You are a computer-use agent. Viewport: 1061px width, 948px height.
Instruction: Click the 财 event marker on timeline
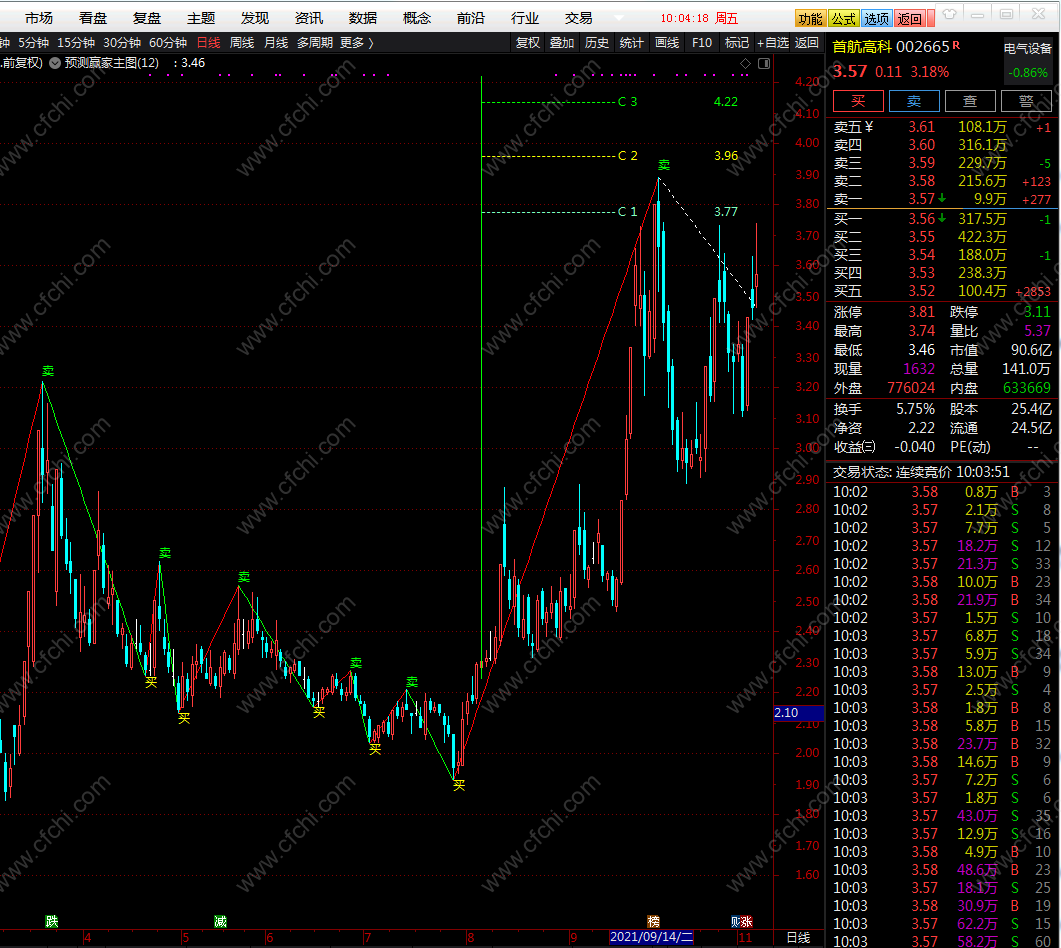click(736, 921)
